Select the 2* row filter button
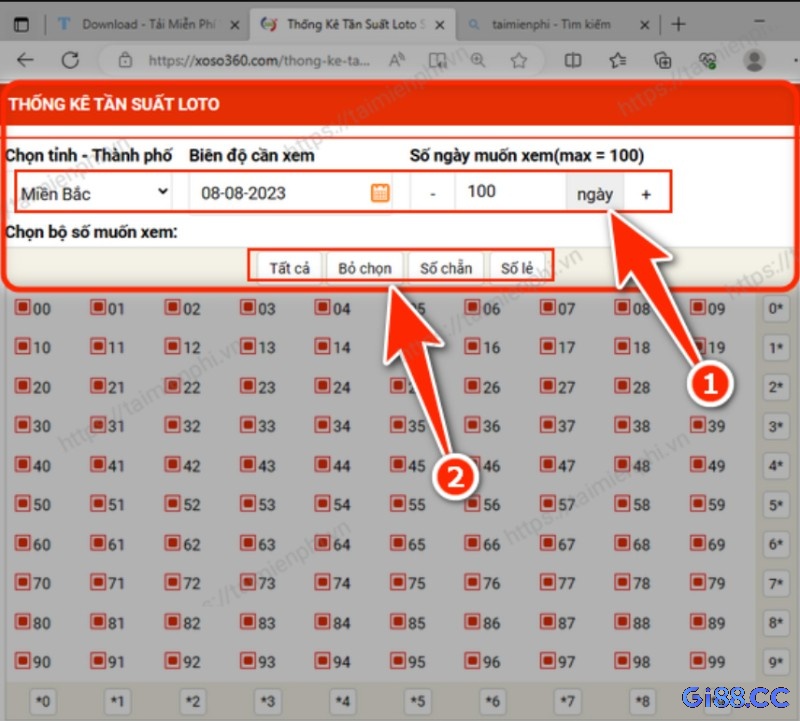800x721 pixels. [x=776, y=387]
